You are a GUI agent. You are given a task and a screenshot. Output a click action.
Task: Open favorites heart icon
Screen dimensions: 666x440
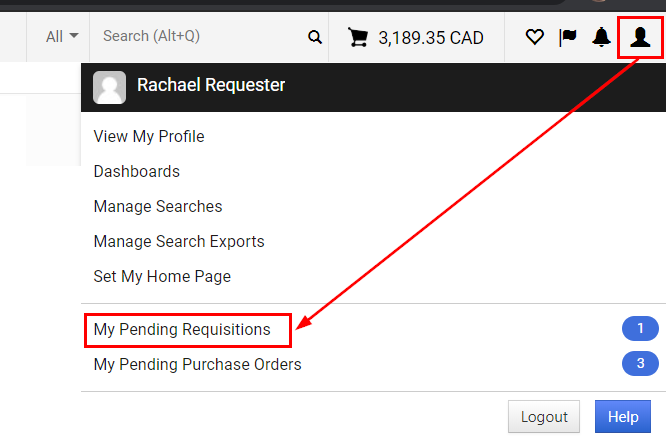coord(535,38)
